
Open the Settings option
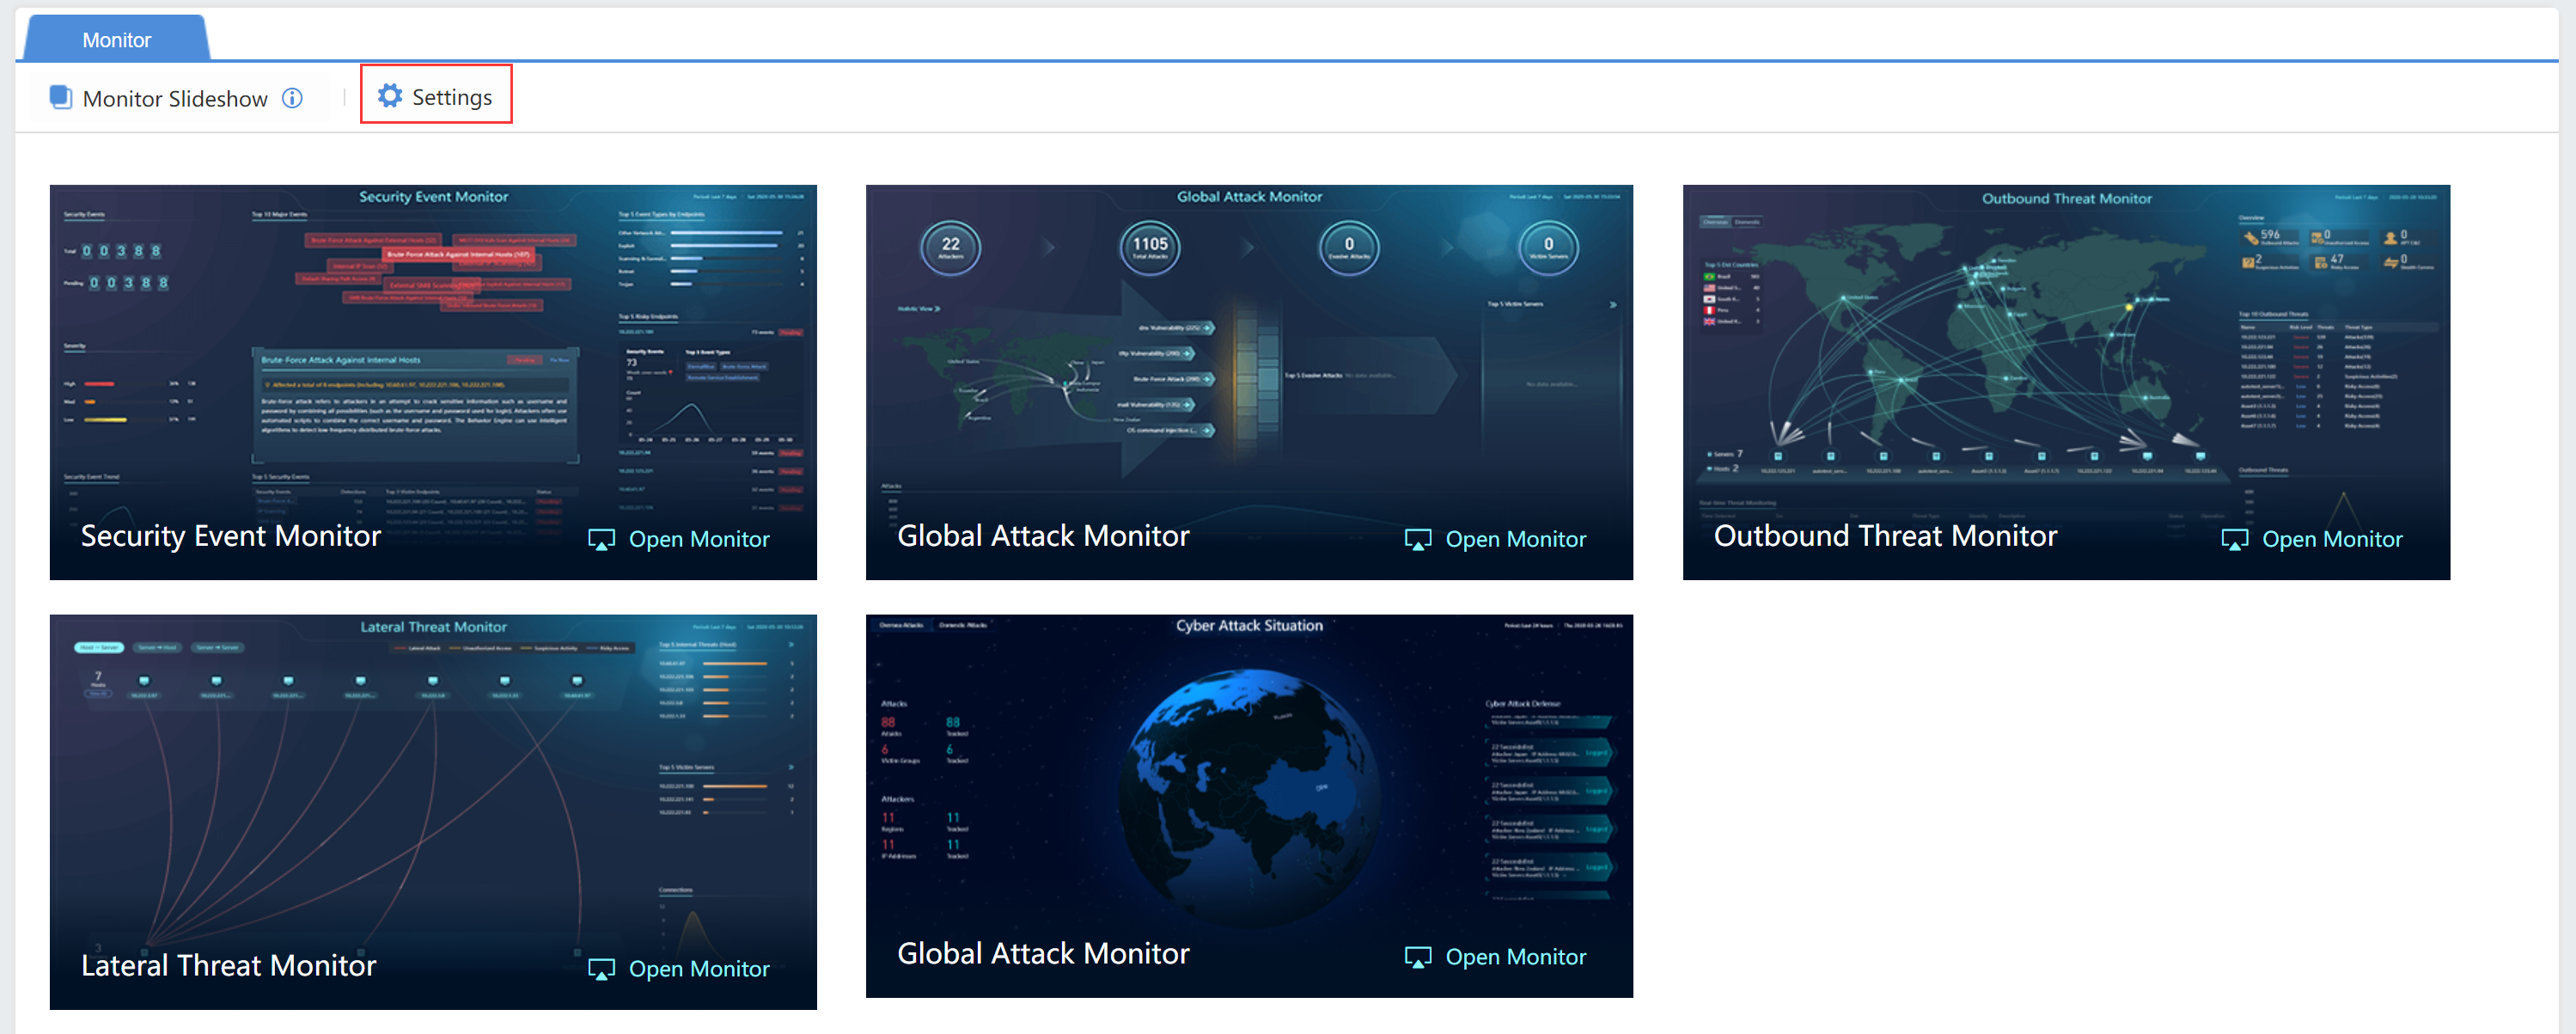click(x=451, y=97)
